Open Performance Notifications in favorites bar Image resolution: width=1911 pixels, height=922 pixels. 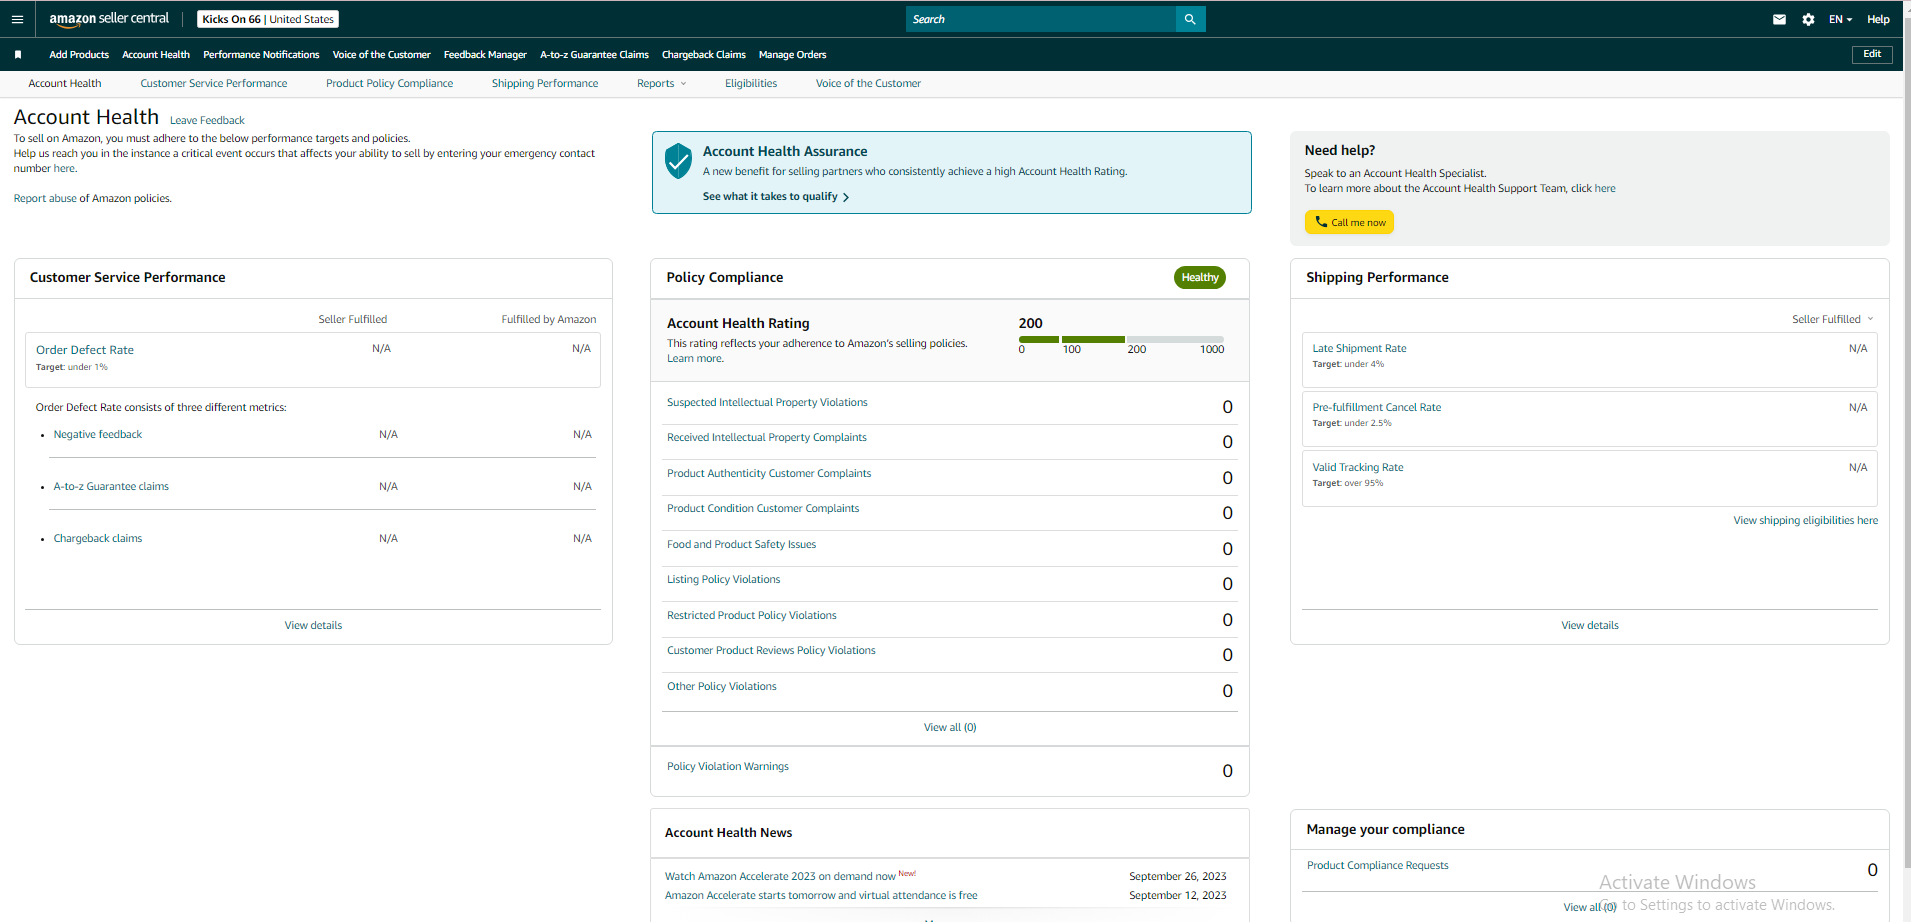tap(261, 55)
